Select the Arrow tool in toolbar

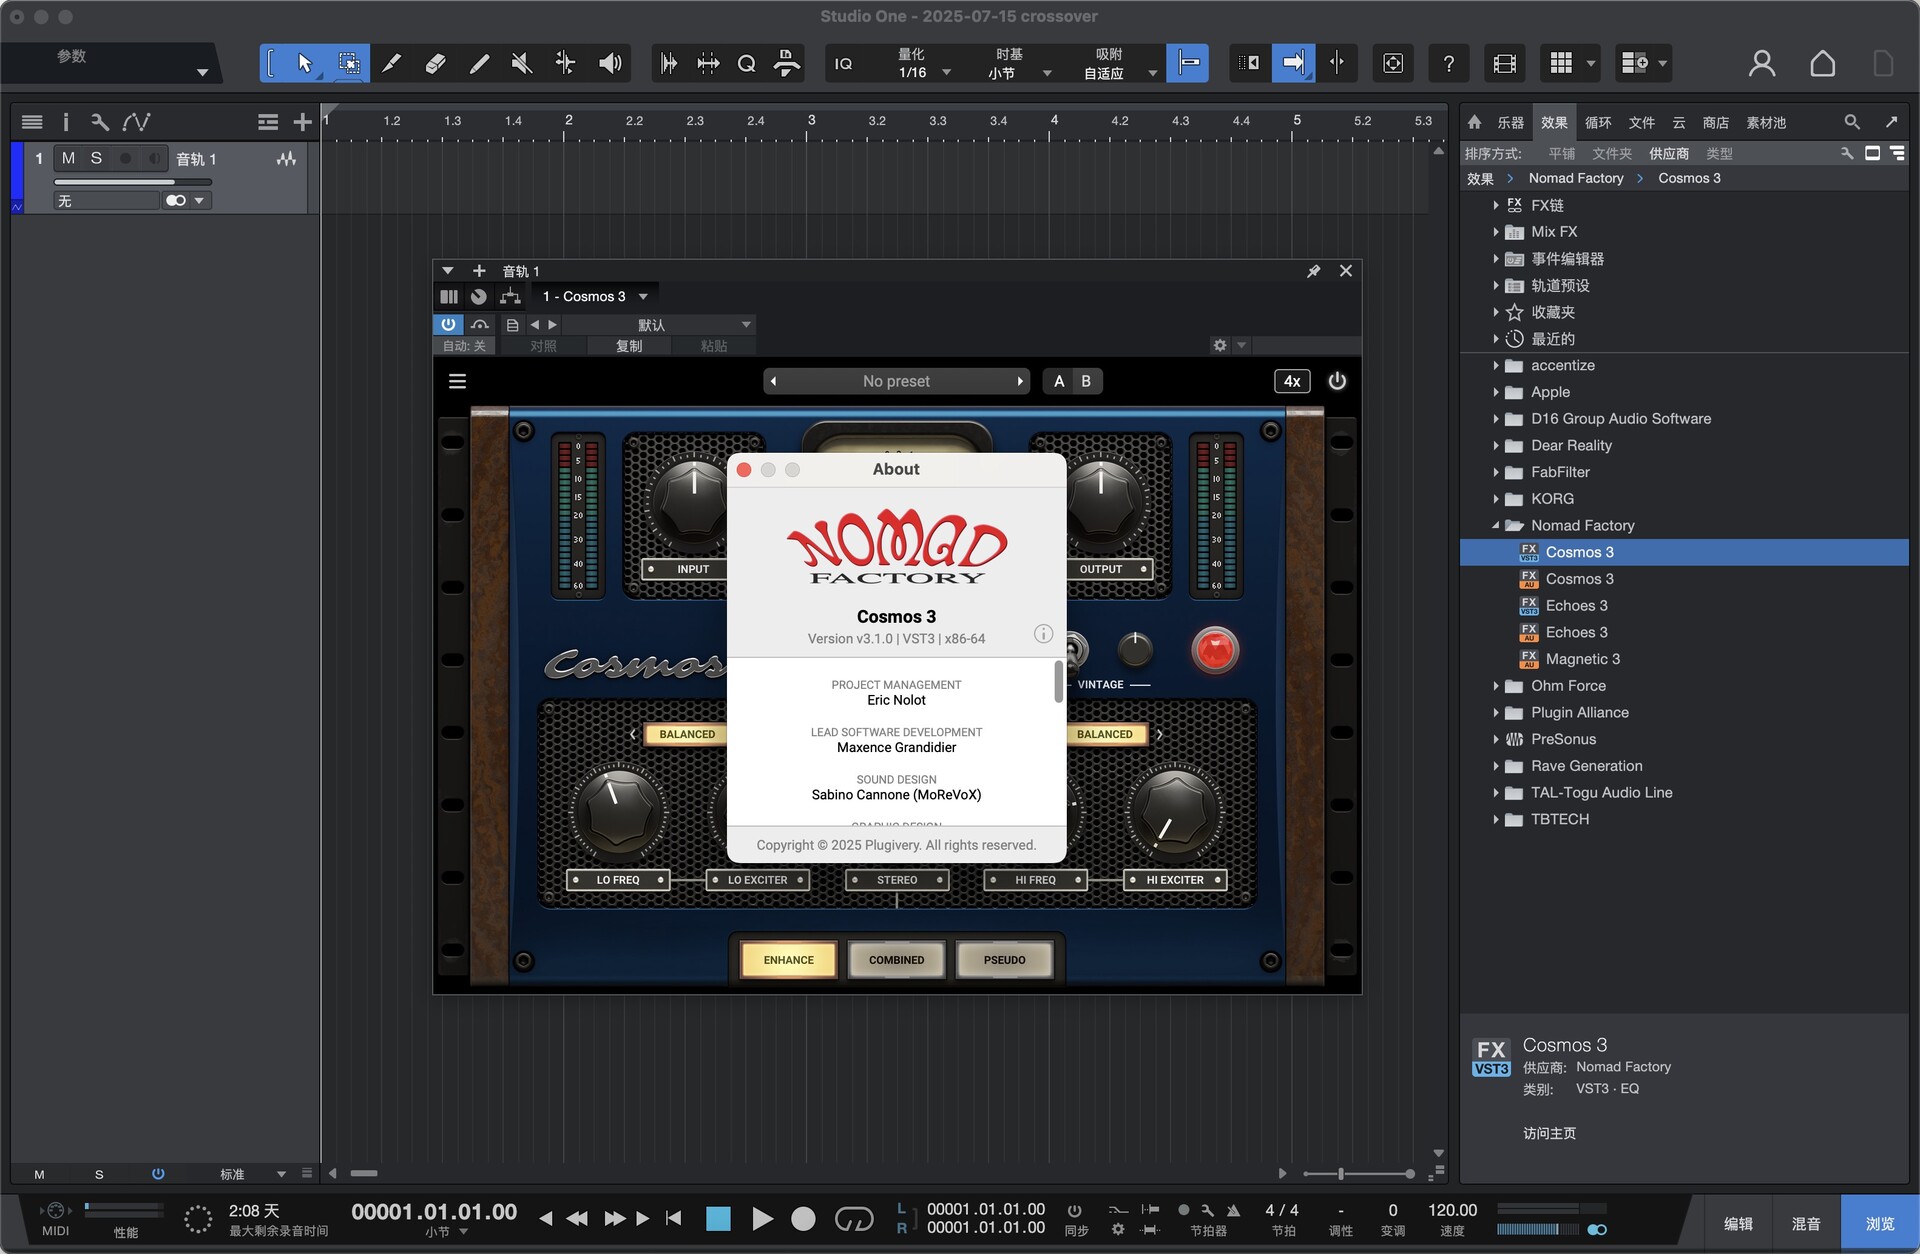pos(304,64)
